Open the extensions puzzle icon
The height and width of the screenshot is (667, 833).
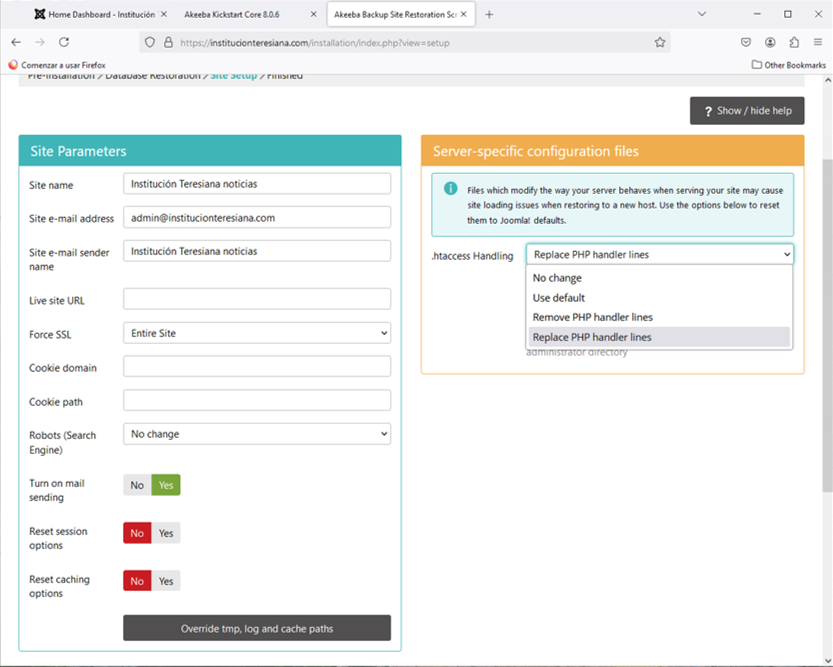pos(794,42)
